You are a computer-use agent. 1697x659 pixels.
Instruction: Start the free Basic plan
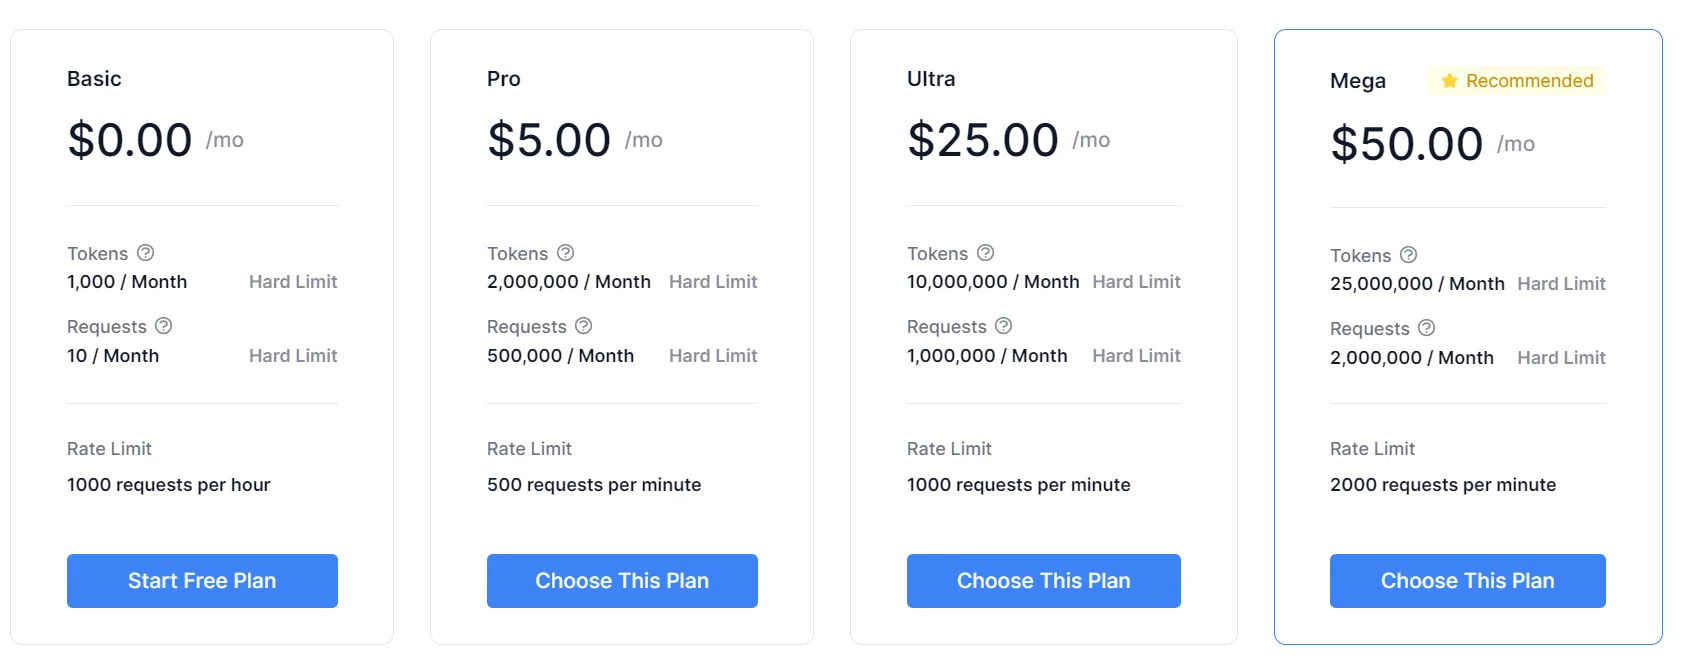[202, 581]
